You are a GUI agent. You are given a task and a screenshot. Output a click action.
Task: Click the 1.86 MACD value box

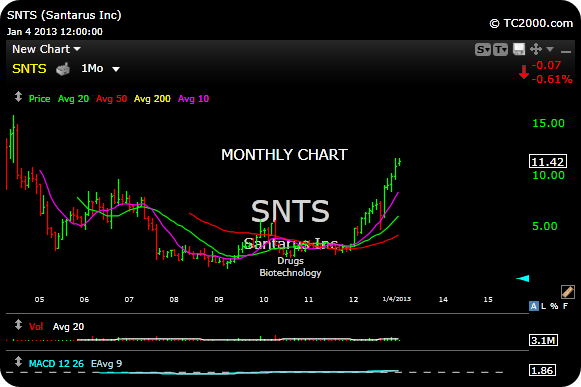[x=542, y=370]
